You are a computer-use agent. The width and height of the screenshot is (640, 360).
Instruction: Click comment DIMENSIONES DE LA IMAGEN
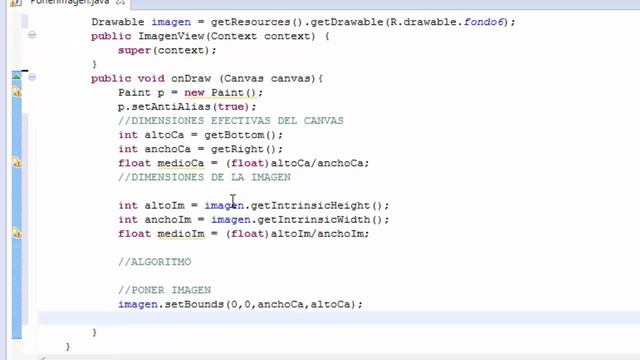tap(204, 177)
